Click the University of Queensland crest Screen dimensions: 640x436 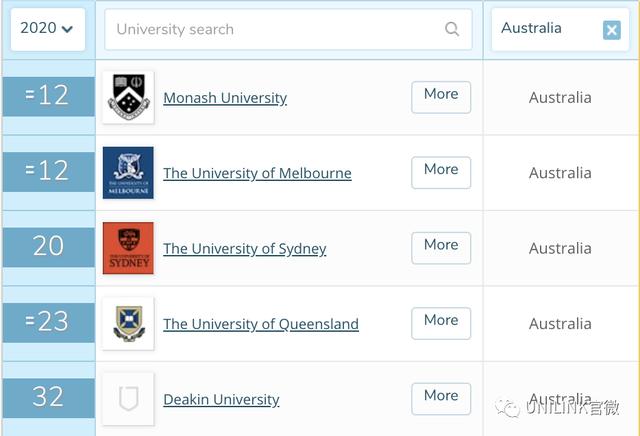point(128,324)
